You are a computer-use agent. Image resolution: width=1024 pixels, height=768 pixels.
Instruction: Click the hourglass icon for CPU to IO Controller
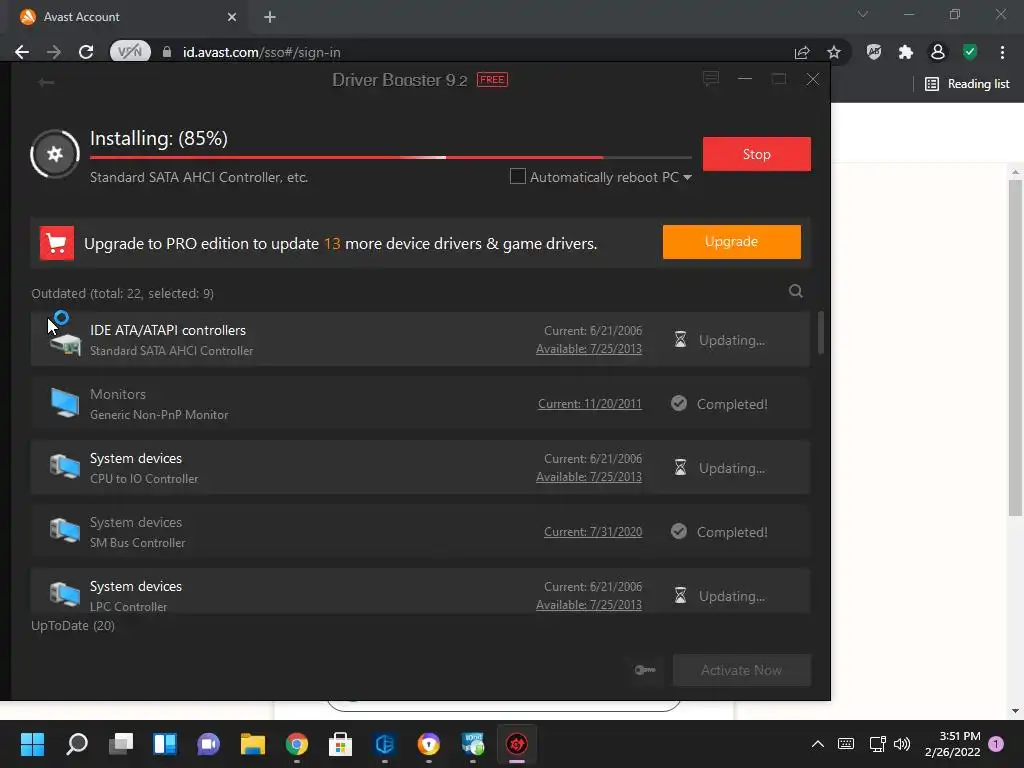point(680,468)
